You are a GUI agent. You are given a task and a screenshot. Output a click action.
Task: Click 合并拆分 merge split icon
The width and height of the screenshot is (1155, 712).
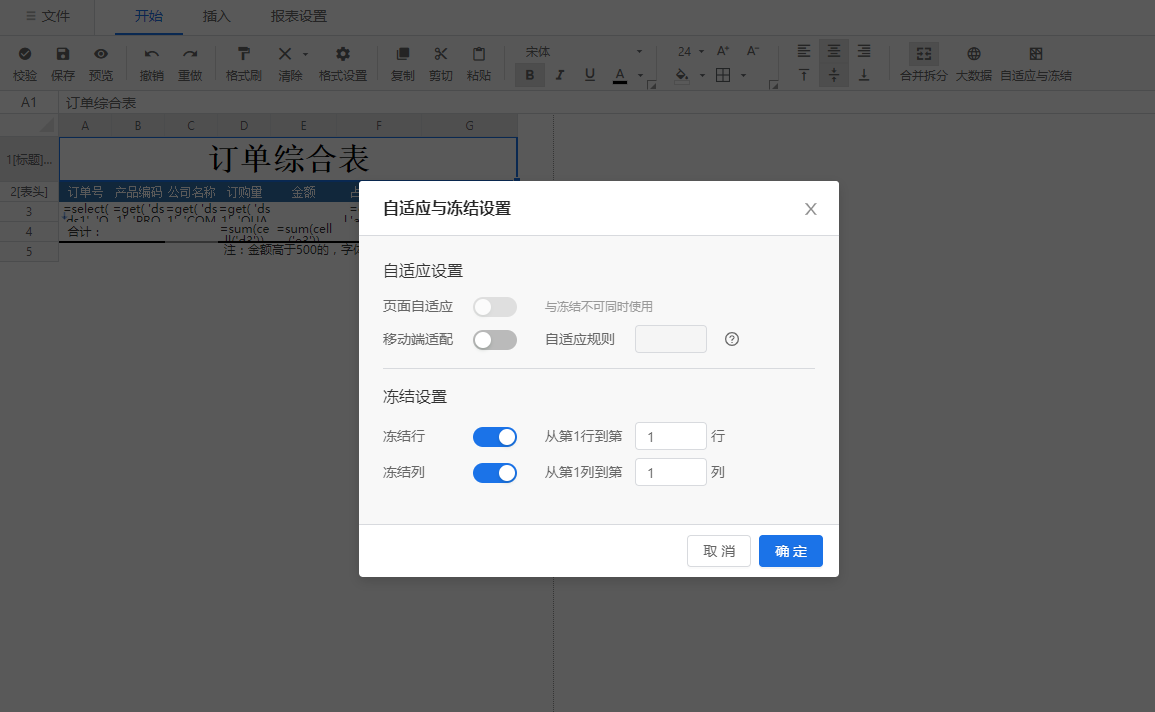coord(924,54)
